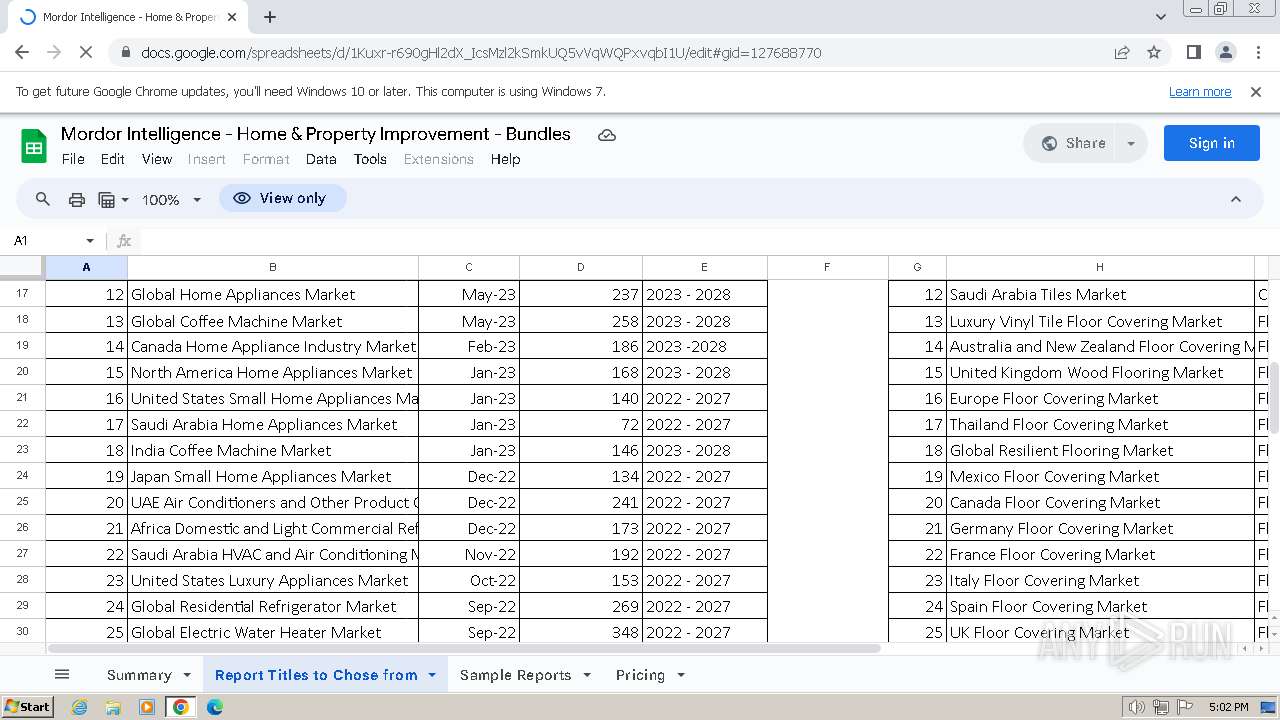Click the address bar URL field

pos(480,53)
